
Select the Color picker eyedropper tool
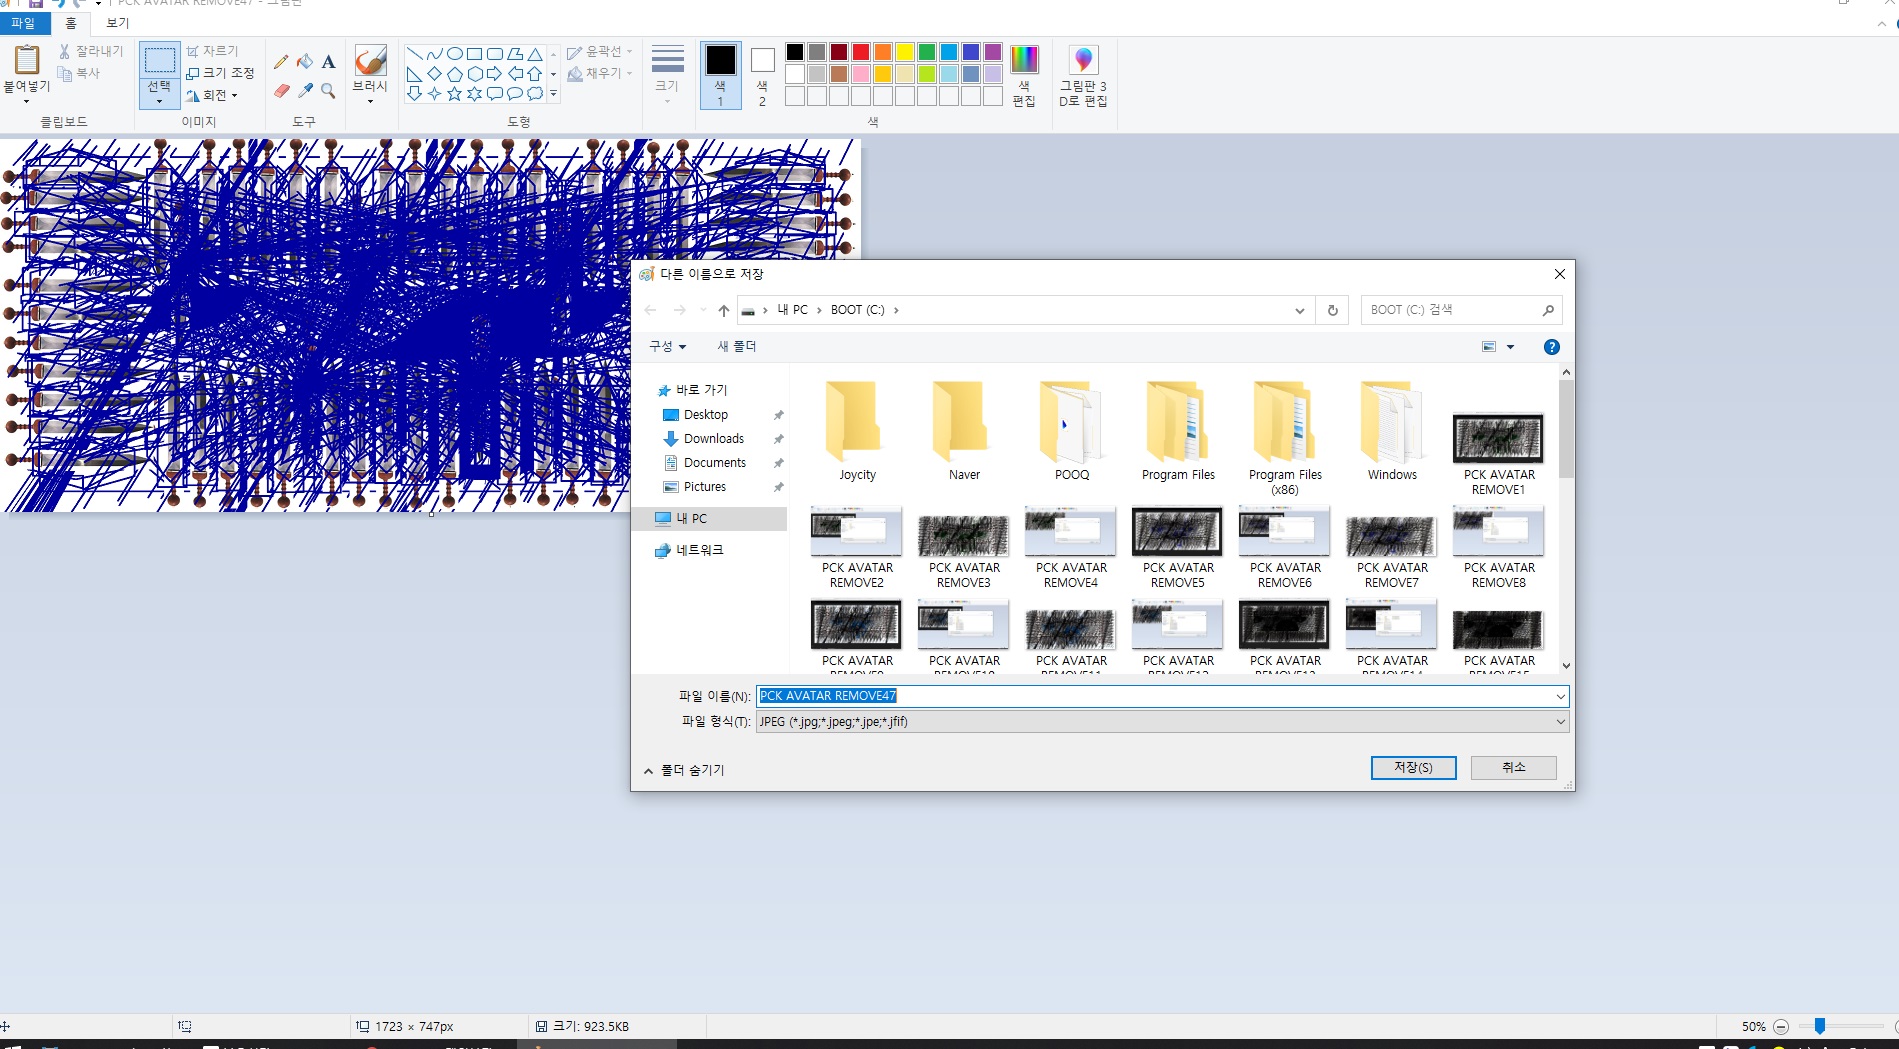click(x=305, y=91)
